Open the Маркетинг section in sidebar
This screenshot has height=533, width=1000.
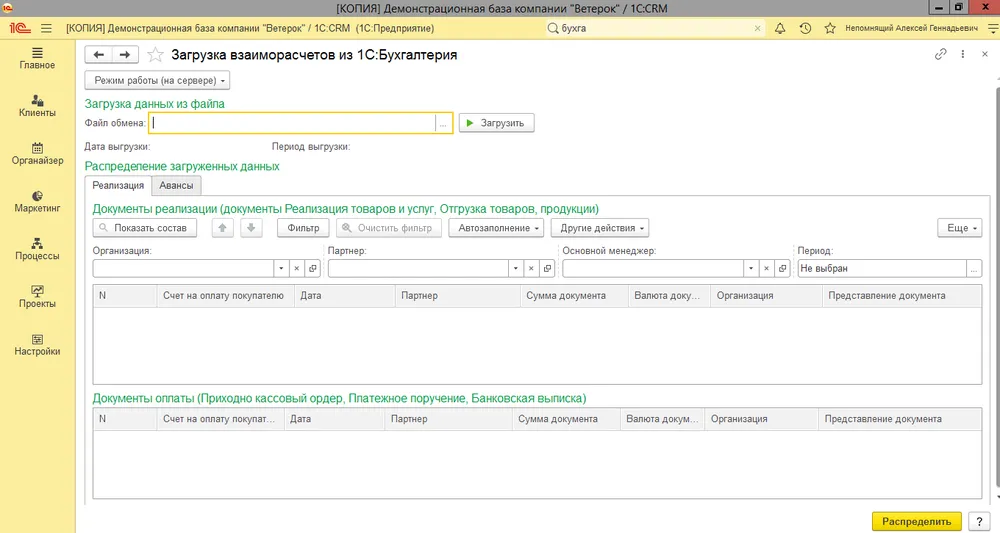tap(37, 202)
